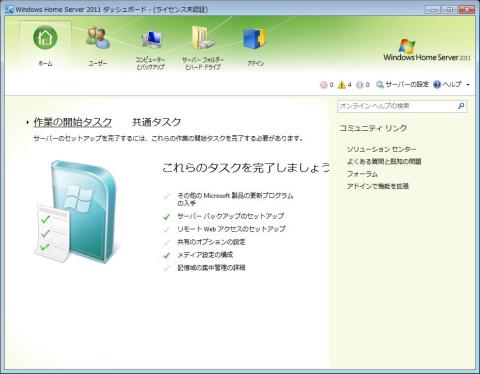Open the アドイン add-ins icon
Image resolution: width=480 pixels, height=374 pixels.
(255, 39)
